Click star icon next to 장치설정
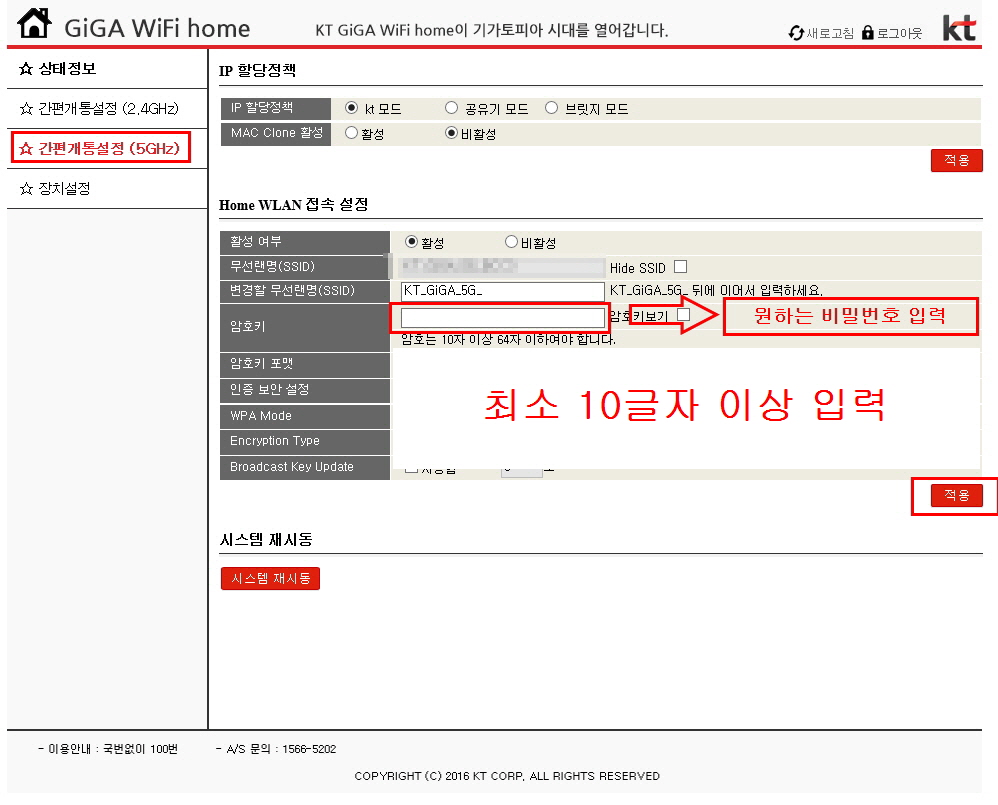 25,188
